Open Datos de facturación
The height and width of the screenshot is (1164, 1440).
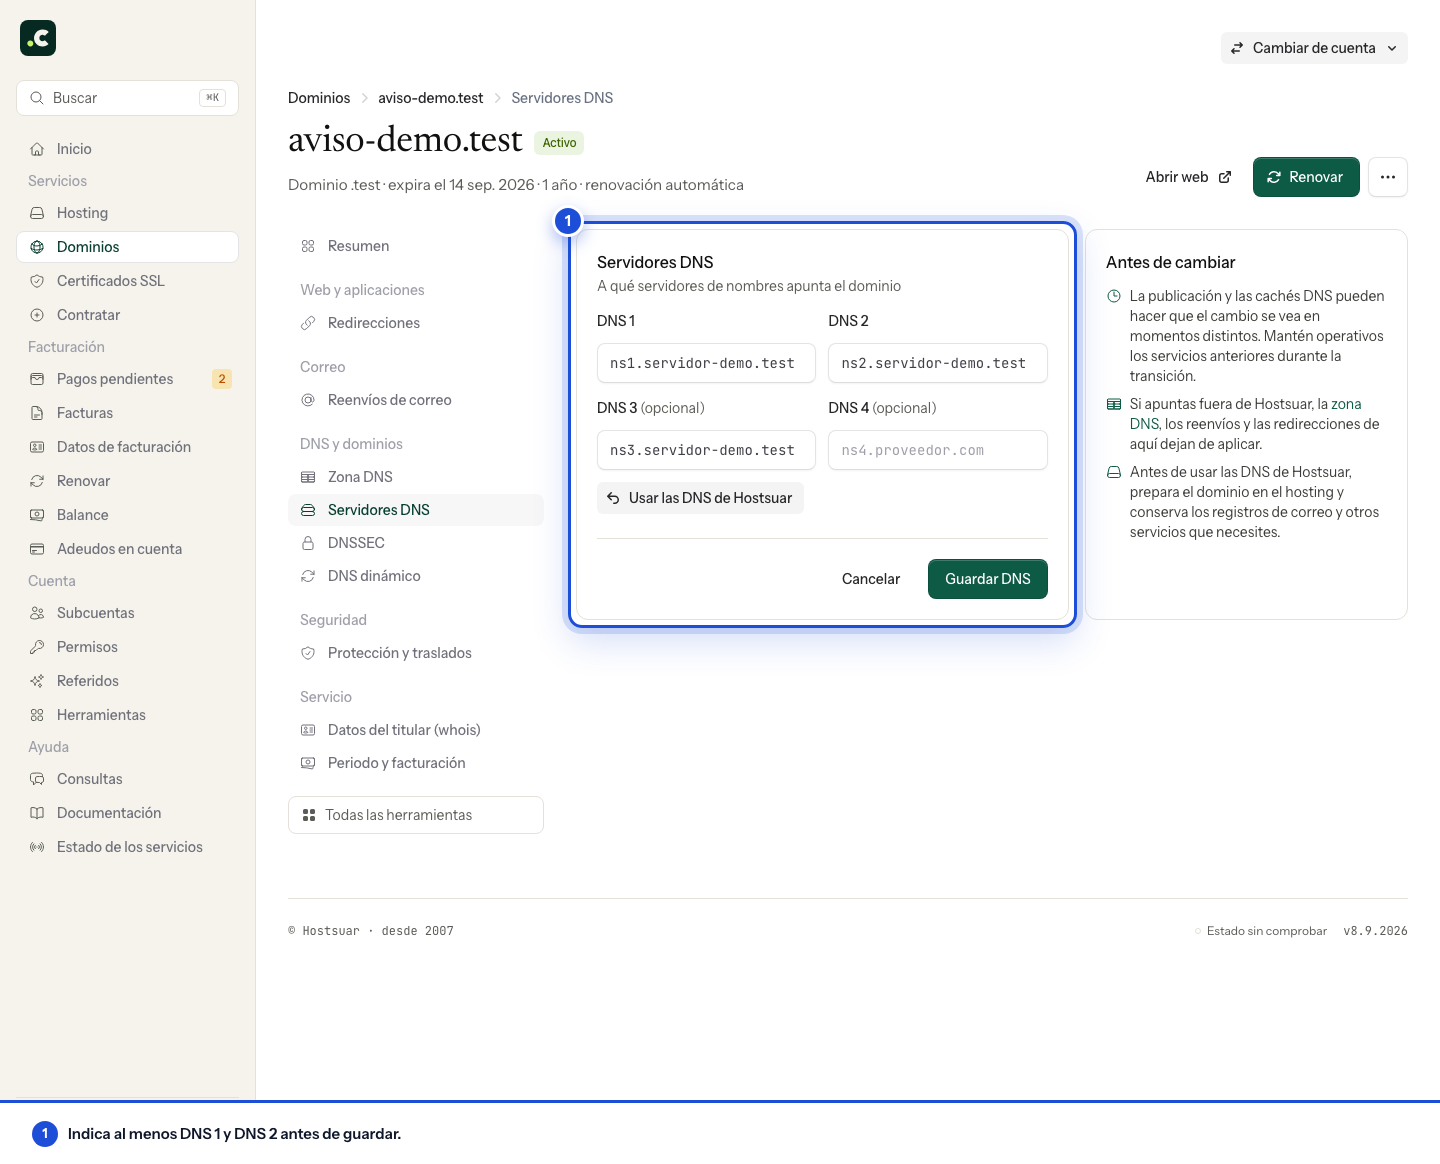pos(127,447)
